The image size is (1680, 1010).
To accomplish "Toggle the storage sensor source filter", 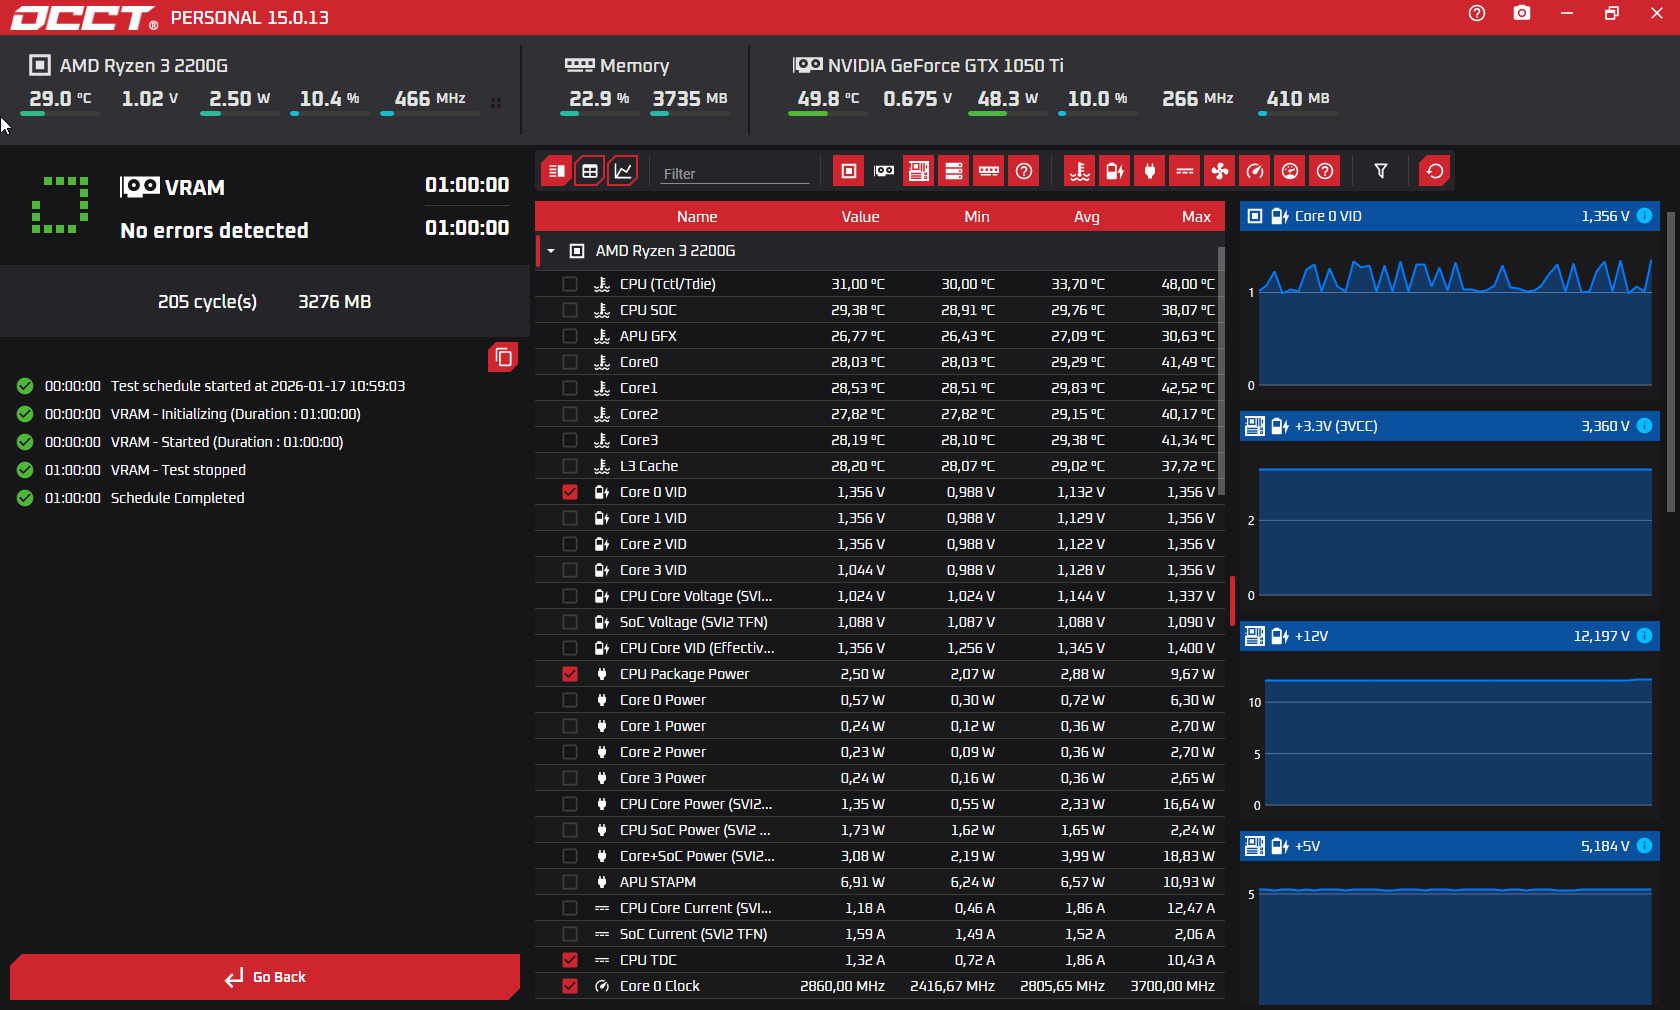I will tap(954, 171).
